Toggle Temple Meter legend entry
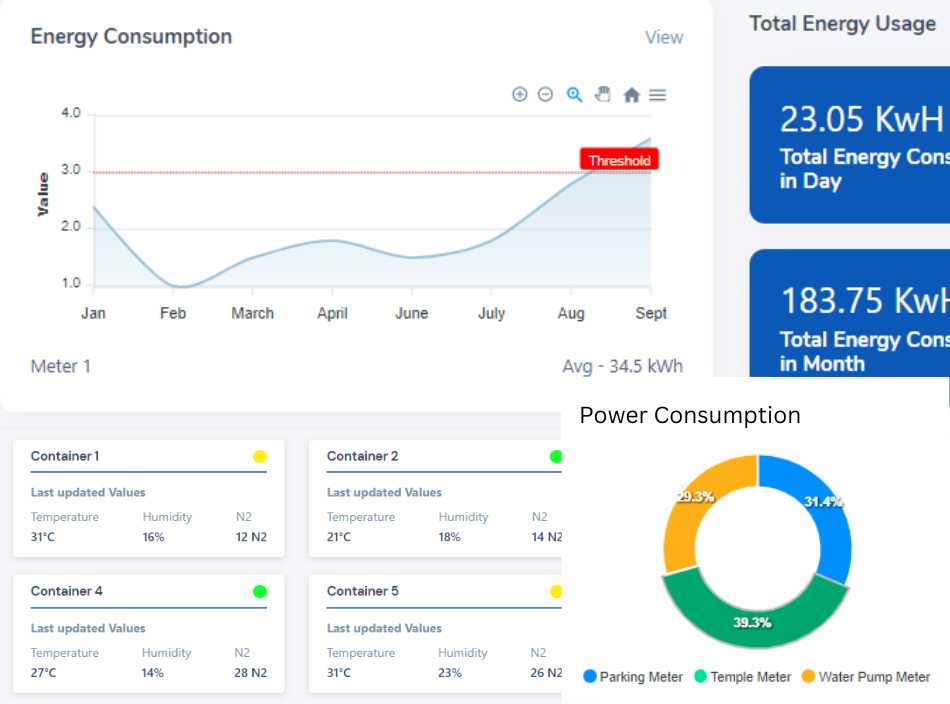 click(x=743, y=677)
